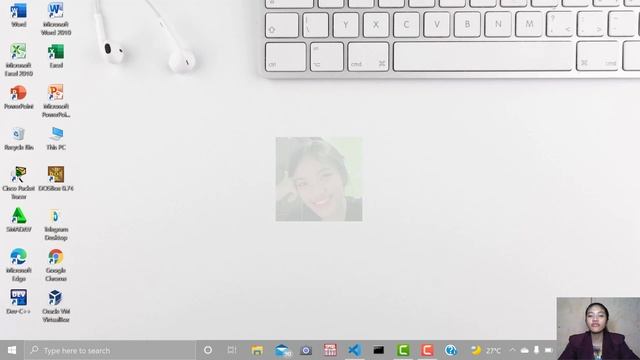Switch to the green Camtasia taskbar icon
The height and width of the screenshot is (360, 640).
[403, 350]
